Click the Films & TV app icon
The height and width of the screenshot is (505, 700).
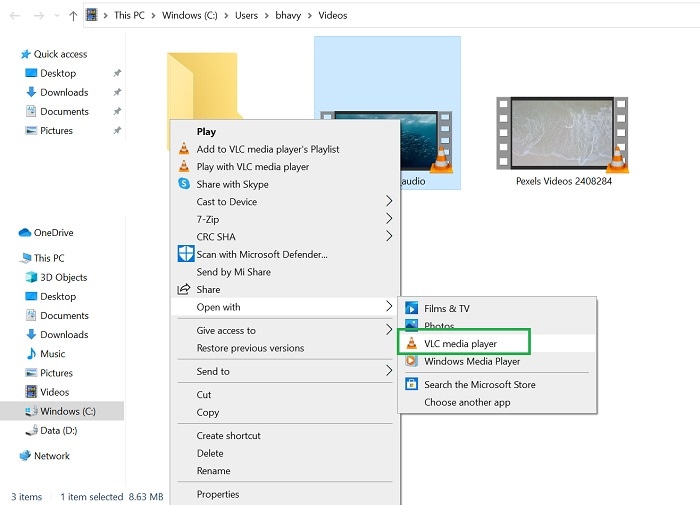[x=412, y=308]
